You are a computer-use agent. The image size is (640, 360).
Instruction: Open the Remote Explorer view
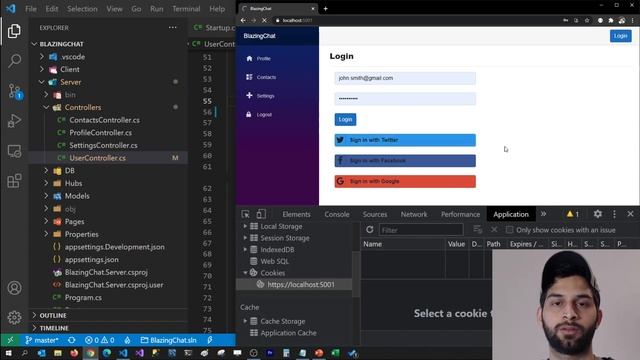click(14, 151)
